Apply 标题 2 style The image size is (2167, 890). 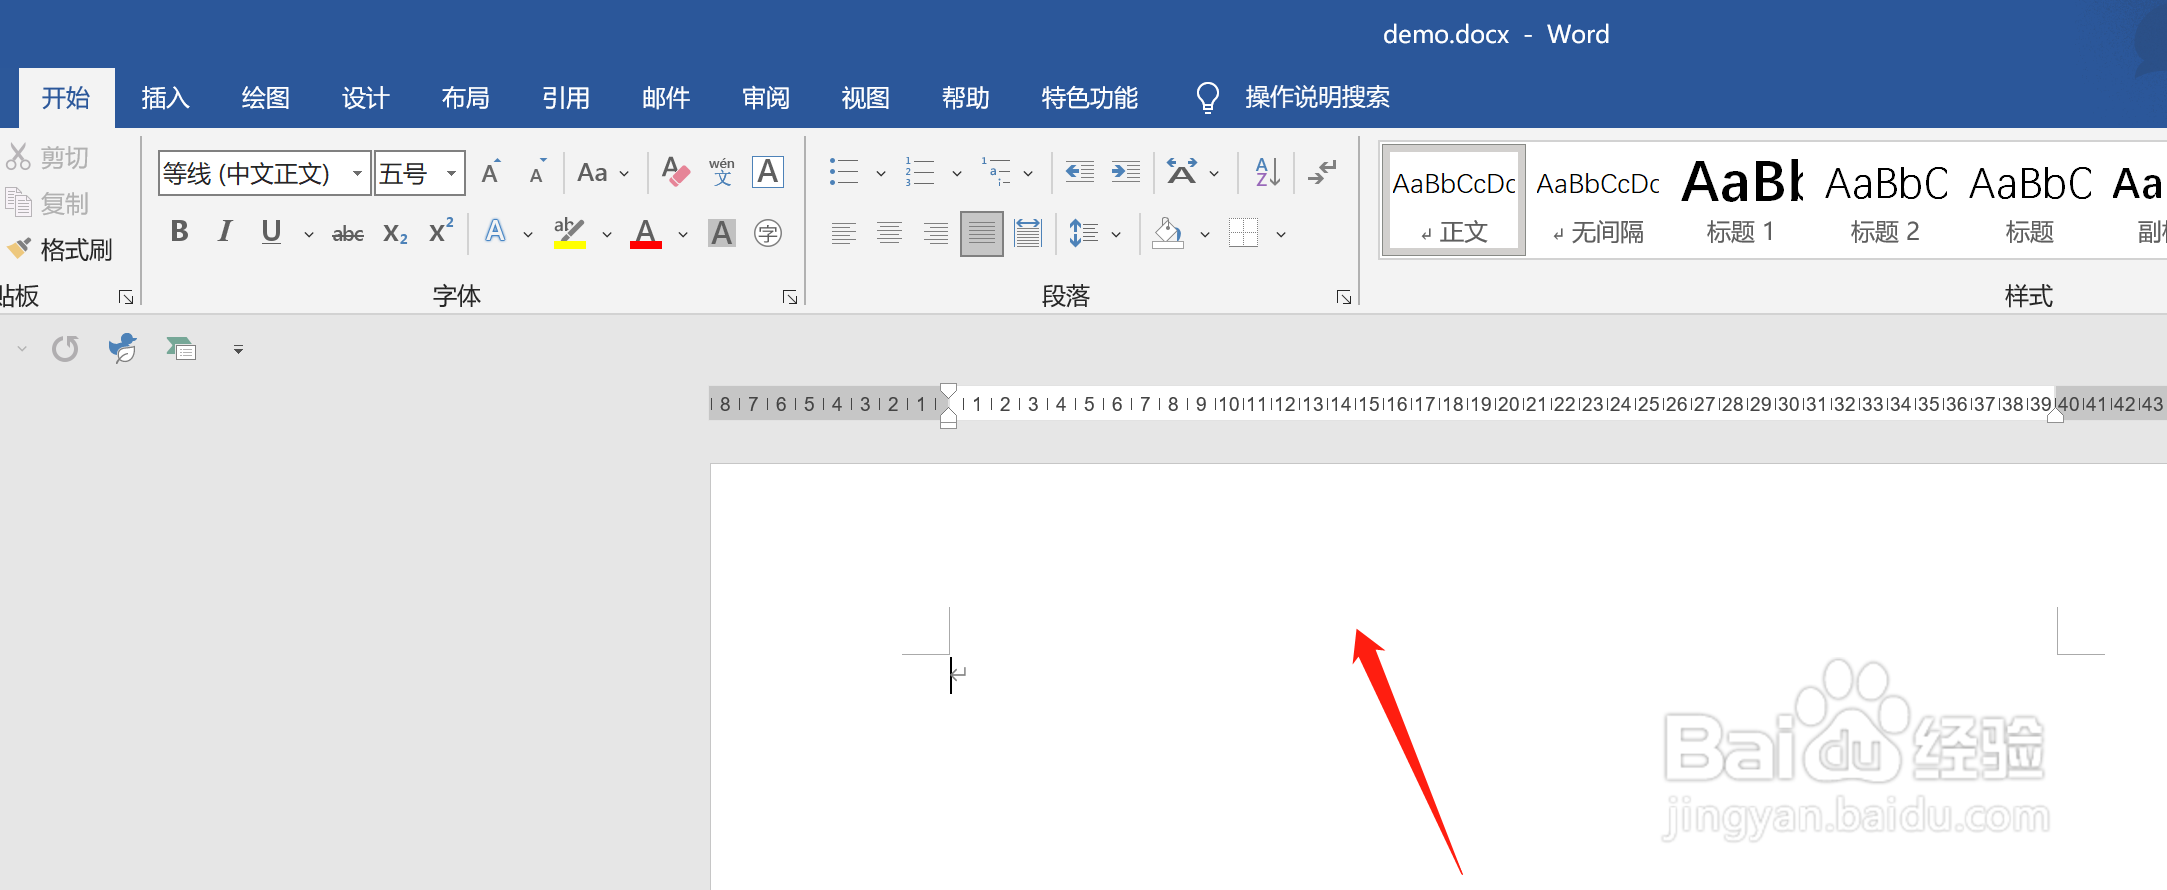[1885, 201]
